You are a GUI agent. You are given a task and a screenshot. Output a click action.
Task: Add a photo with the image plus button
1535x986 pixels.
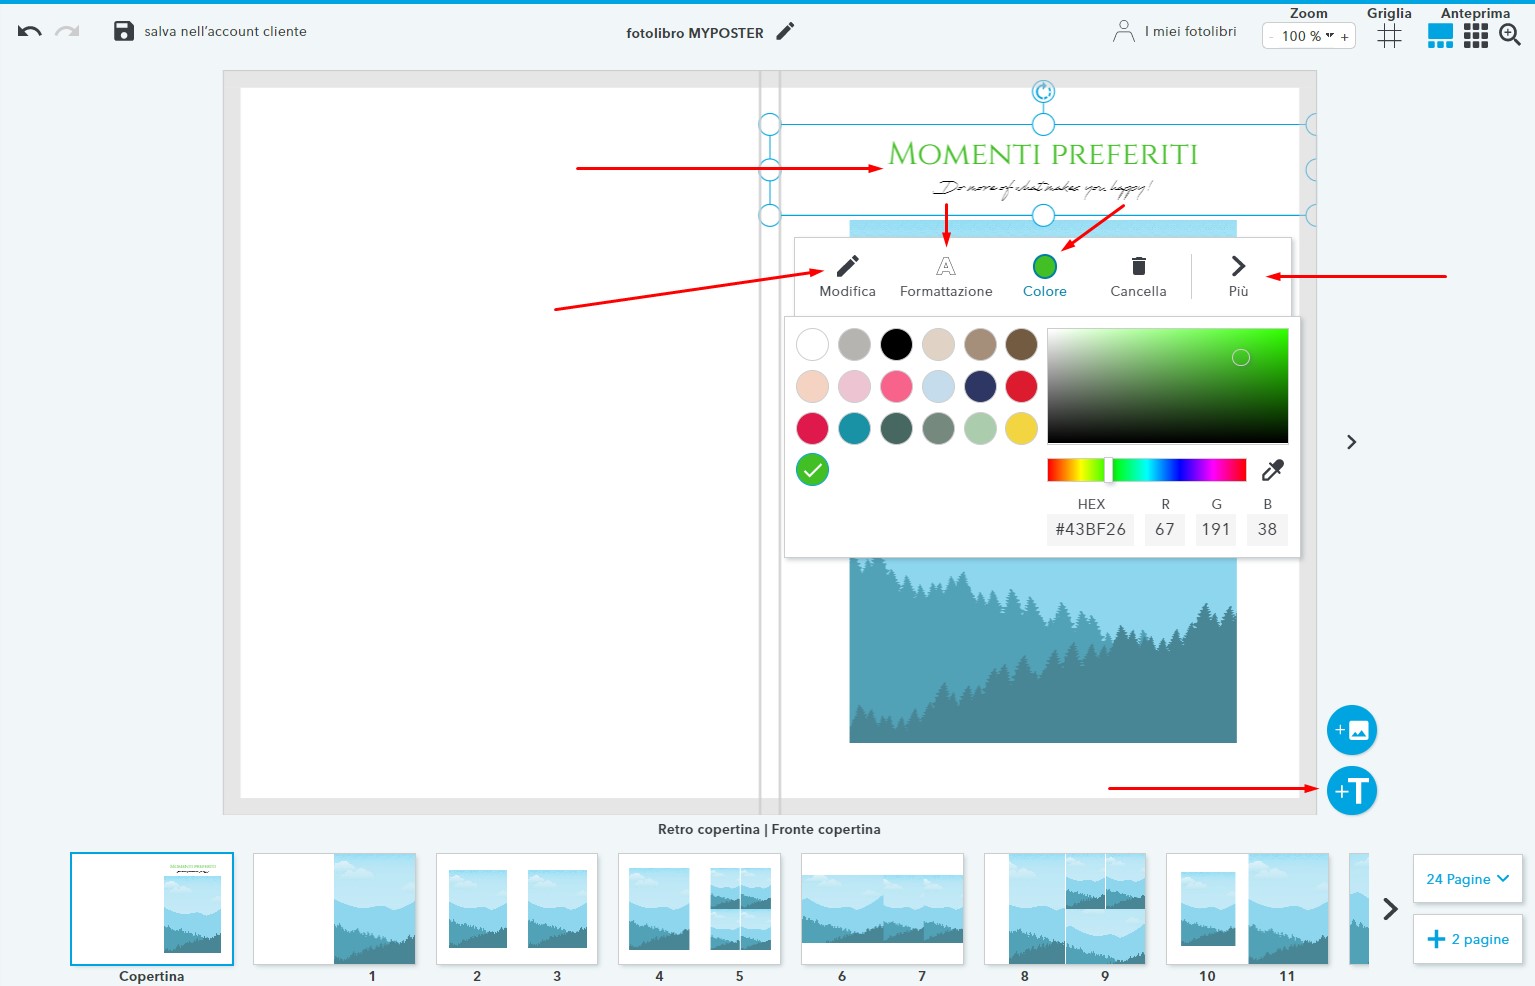click(x=1352, y=731)
